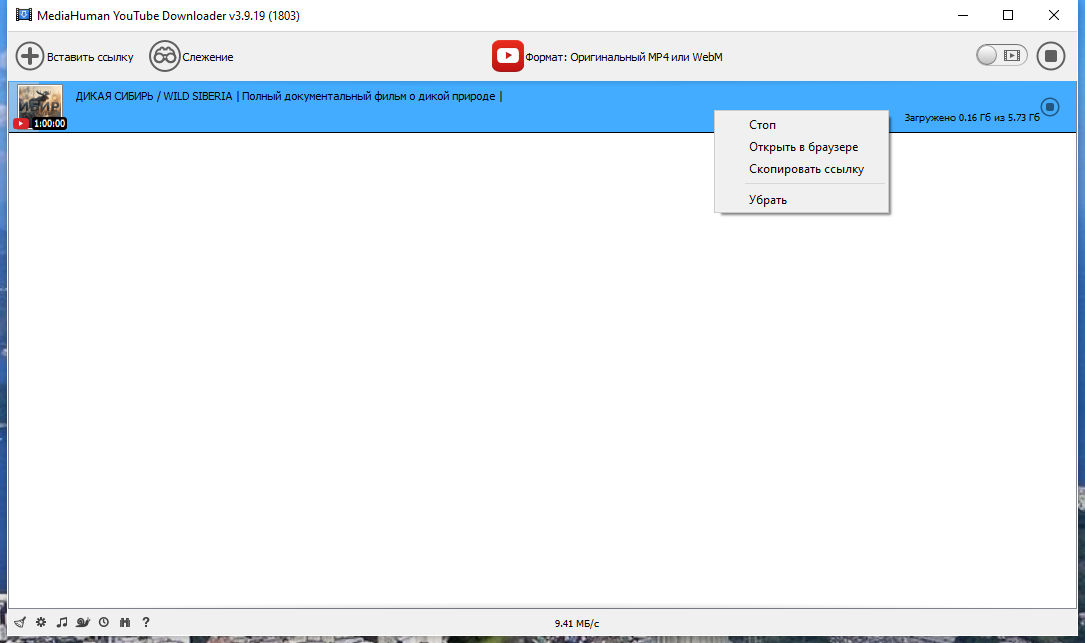Click the stop-all button in top toolbar
Image resolution: width=1085 pixels, height=643 pixels.
tap(1050, 56)
